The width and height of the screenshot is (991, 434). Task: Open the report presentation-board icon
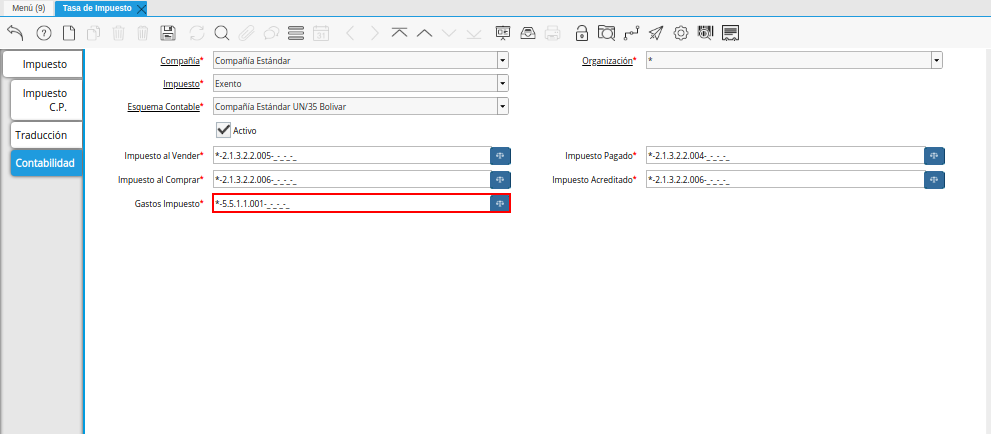point(503,33)
